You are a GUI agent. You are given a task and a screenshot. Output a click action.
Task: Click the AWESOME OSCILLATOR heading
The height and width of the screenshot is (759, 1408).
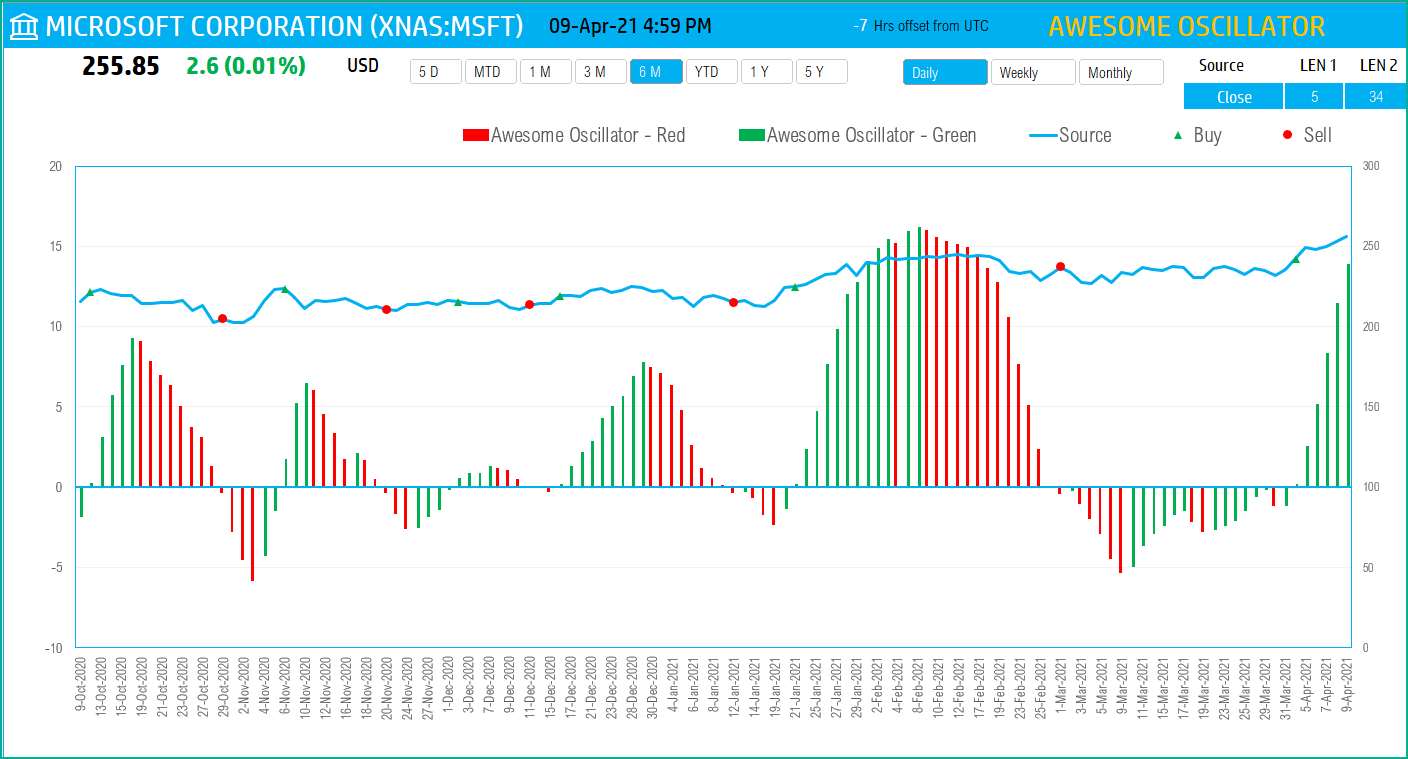click(x=1187, y=26)
